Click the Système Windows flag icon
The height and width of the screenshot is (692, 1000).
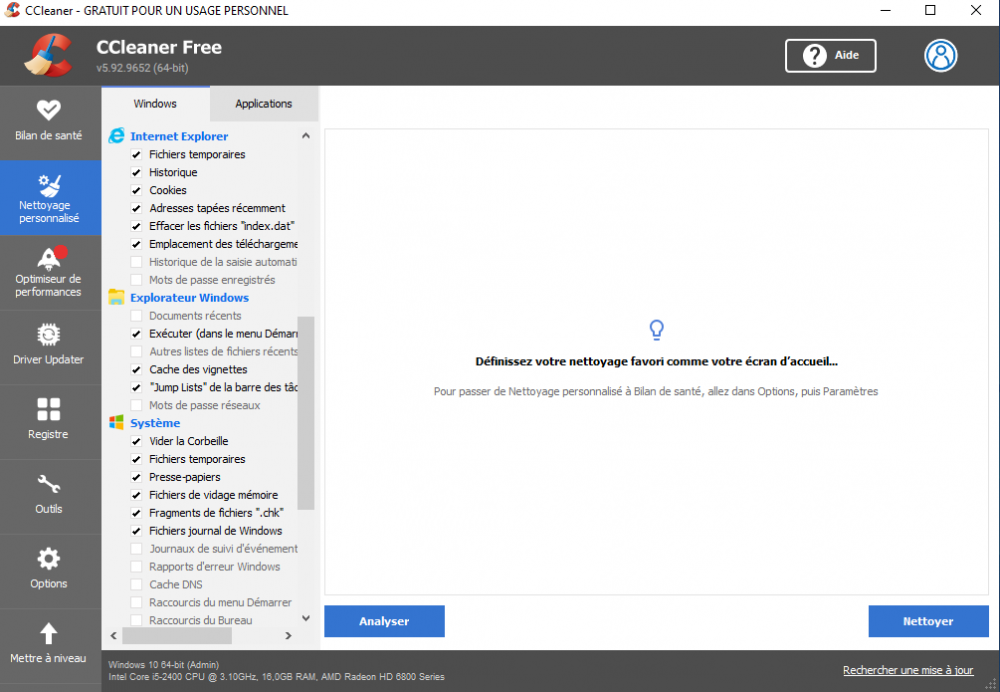(x=116, y=422)
